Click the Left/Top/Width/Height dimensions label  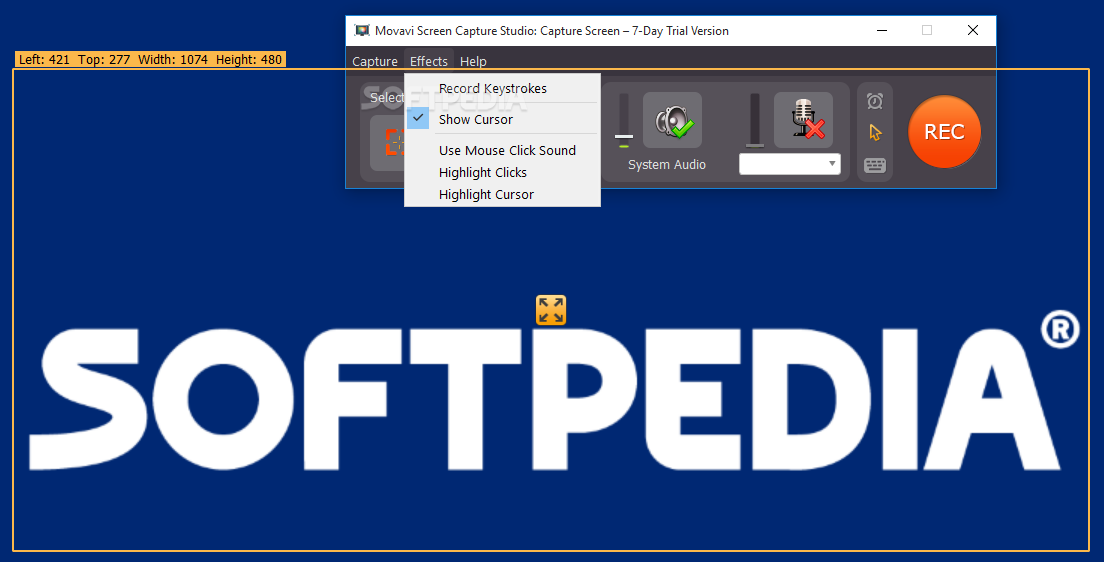click(150, 59)
